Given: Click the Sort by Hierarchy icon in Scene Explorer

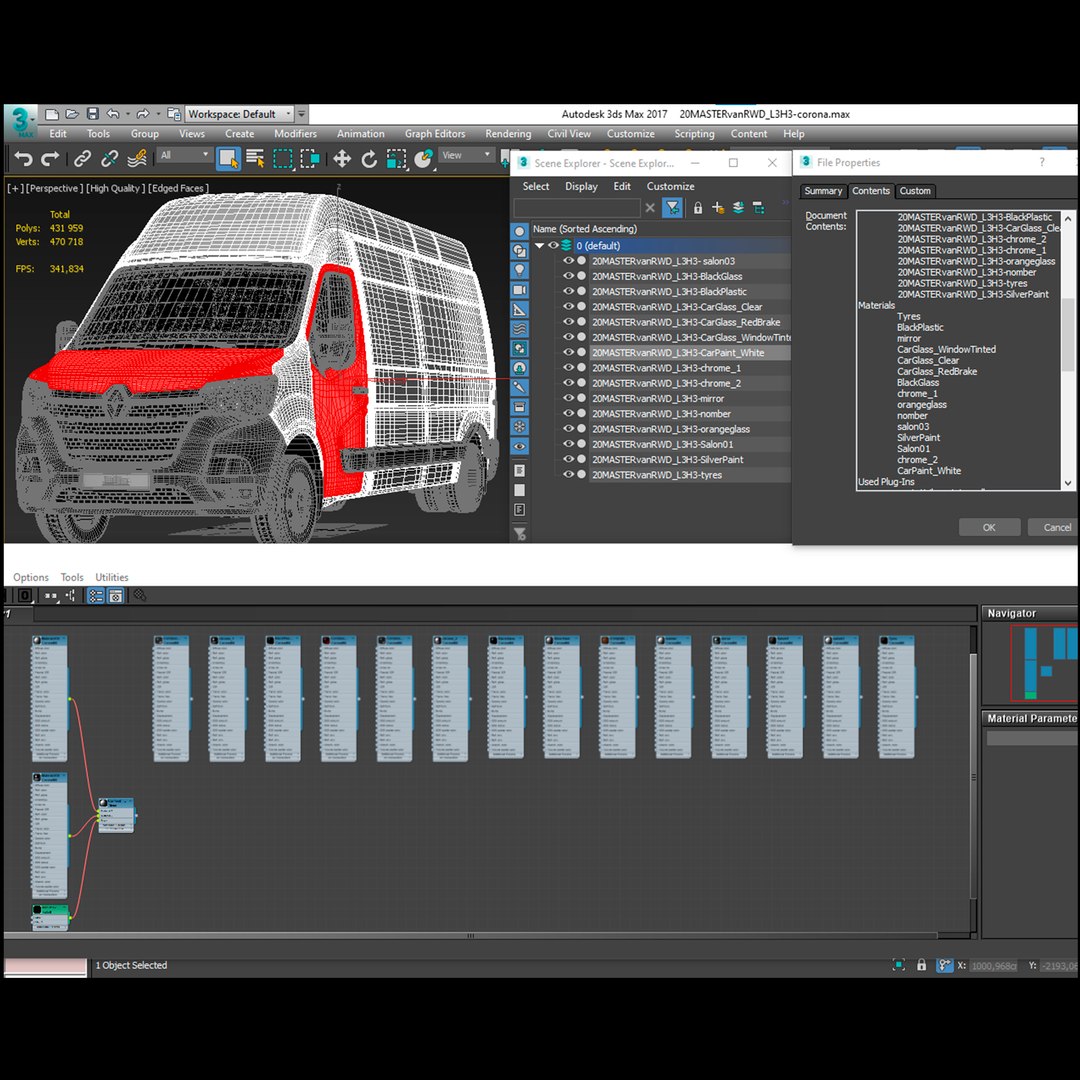Looking at the screenshot, I should (x=758, y=208).
